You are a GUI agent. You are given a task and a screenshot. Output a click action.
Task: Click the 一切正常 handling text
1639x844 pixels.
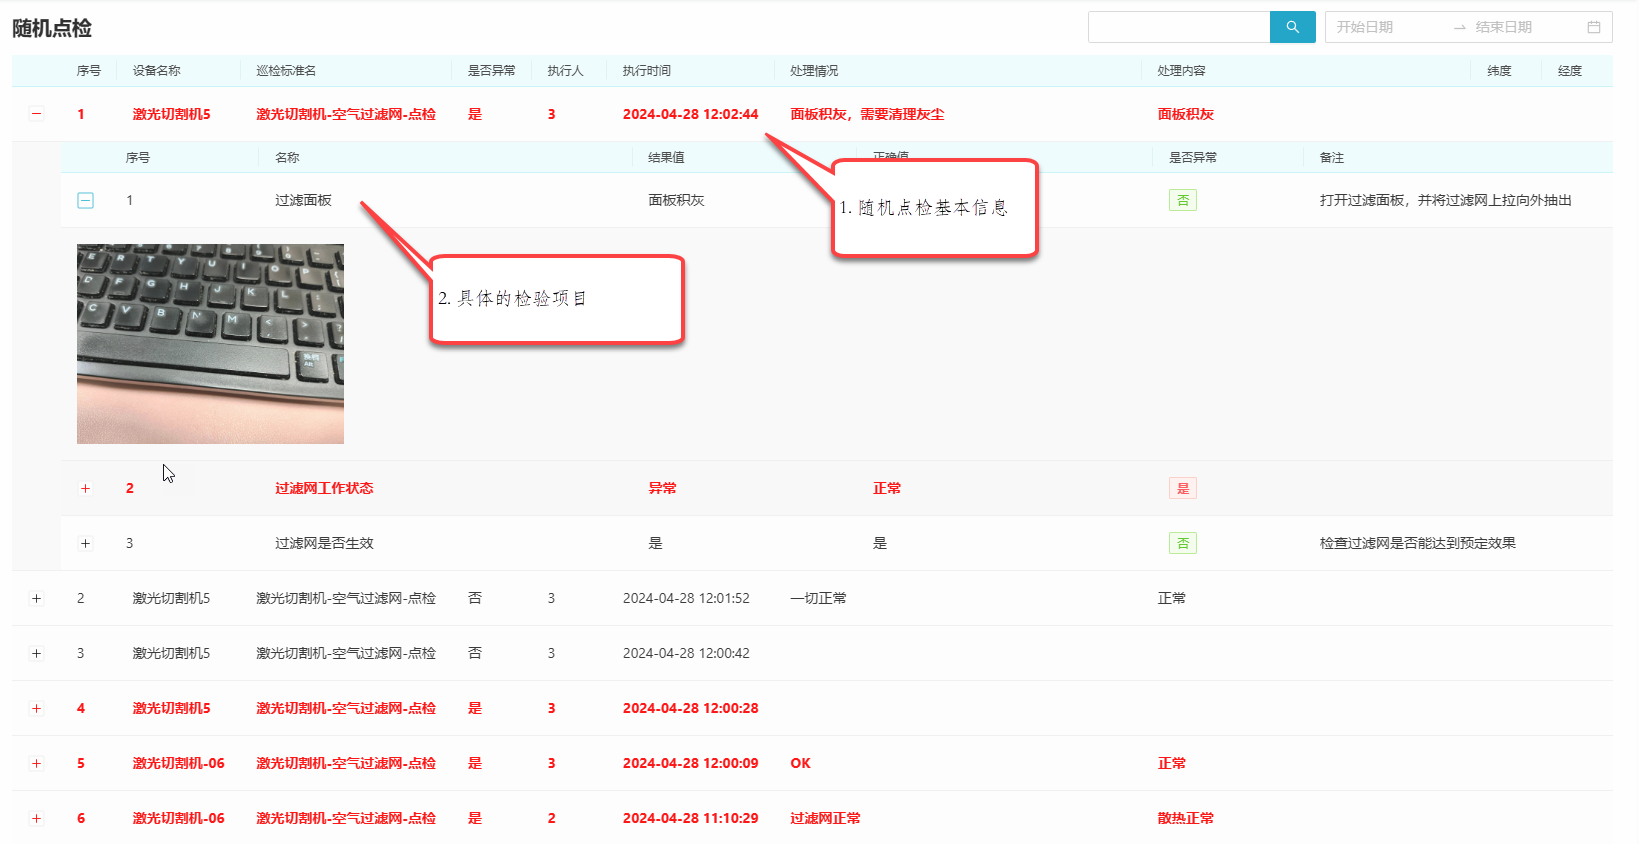click(818, 598)
